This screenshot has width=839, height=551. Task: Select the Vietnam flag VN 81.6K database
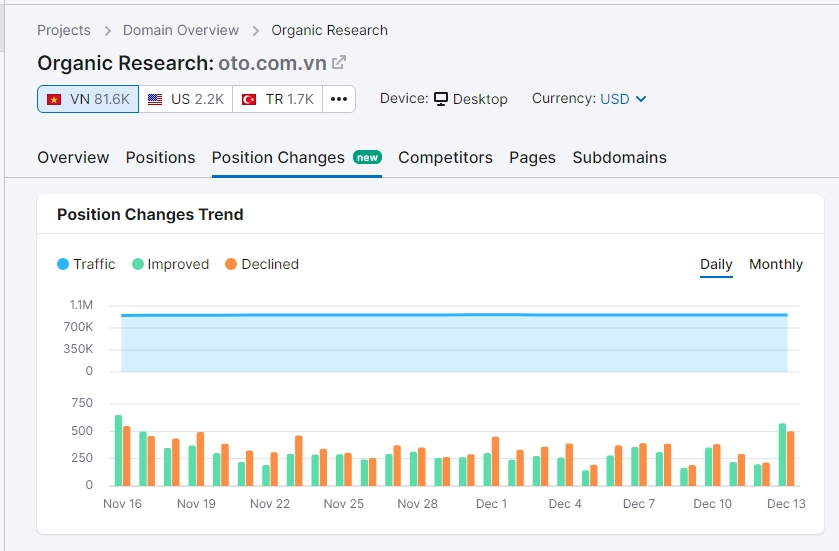(x=88, y=99)
